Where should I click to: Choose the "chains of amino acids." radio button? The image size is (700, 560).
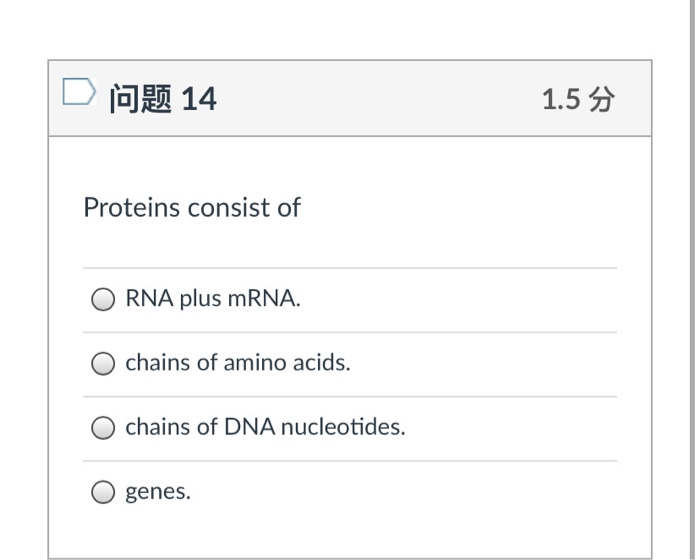[103, 363]
